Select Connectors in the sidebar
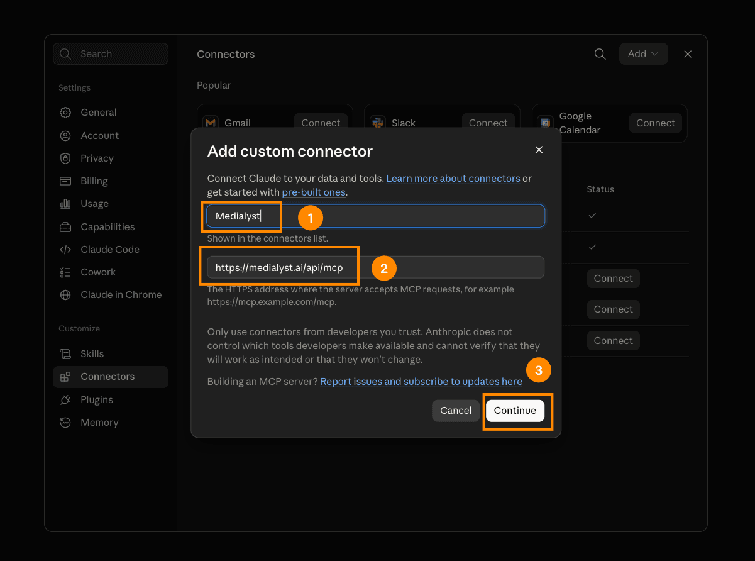 (111, 377)
